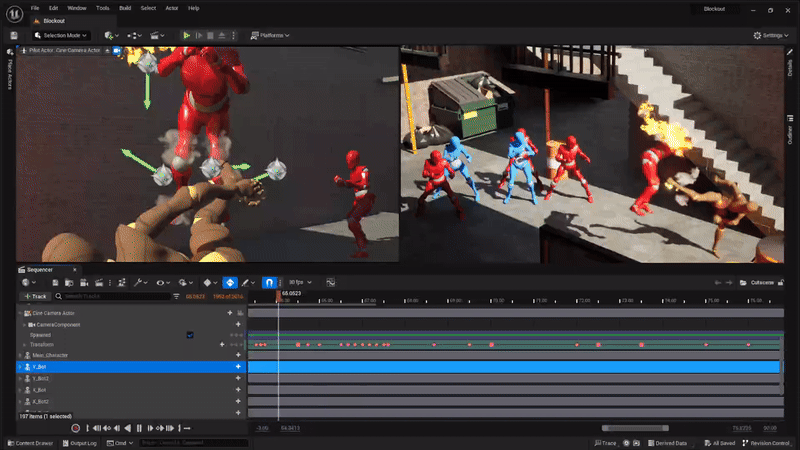The width and height of the screenshot is (800, 450).
Task: Toggle the Sequencer snapping magnet icon
Action: point(269,283)
